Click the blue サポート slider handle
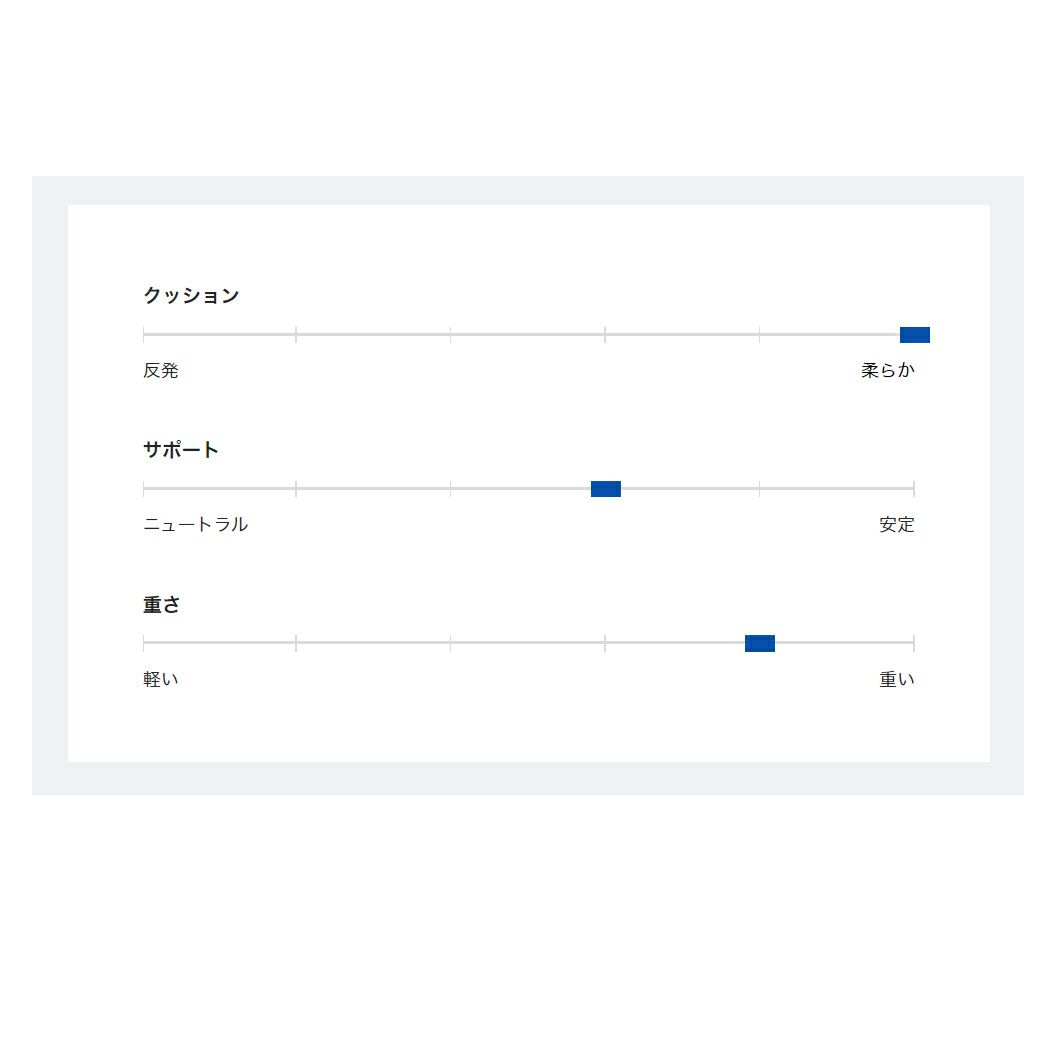Image resolution: width=1050 pixels, height=1050 pixels. 606,489
